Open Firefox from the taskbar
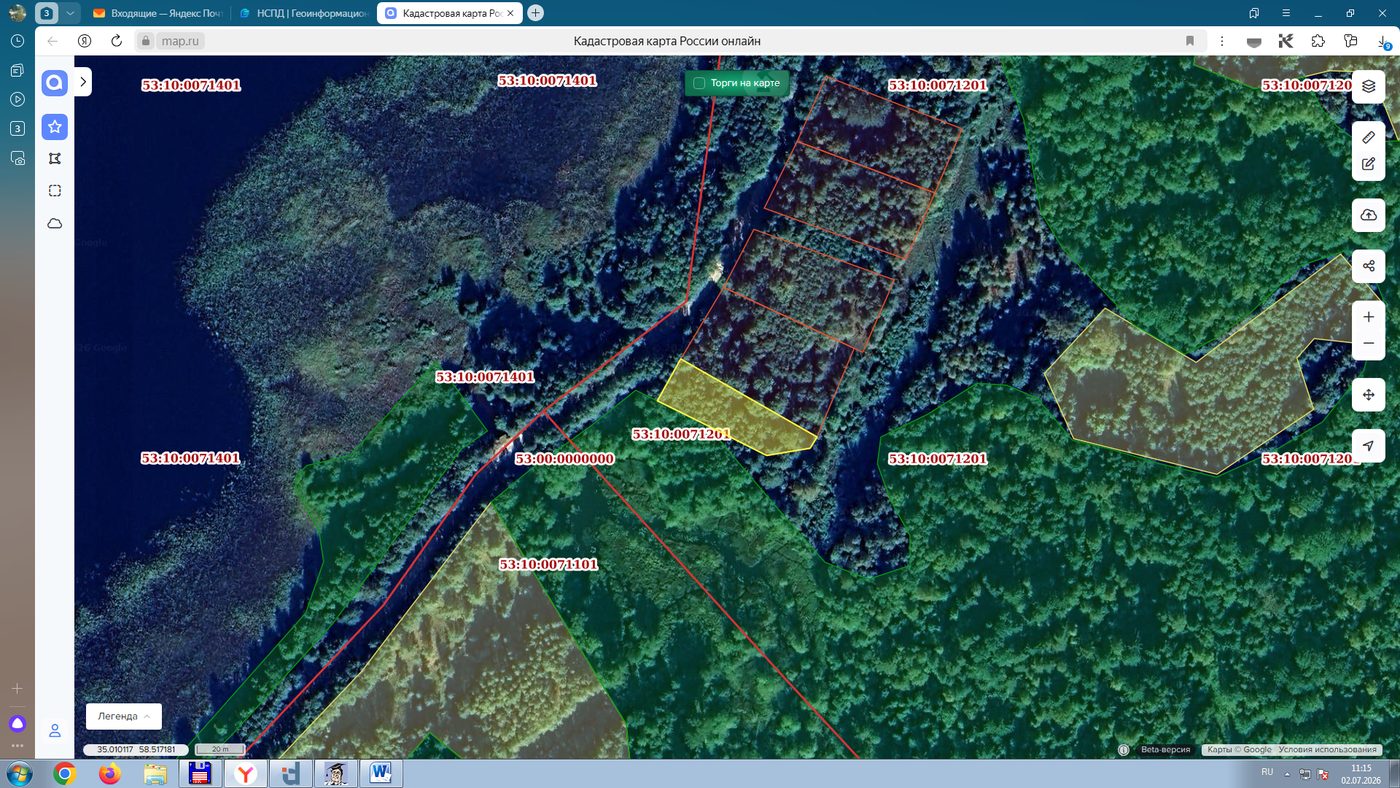This screenshot has height=788, width=1400. (110, 773)
